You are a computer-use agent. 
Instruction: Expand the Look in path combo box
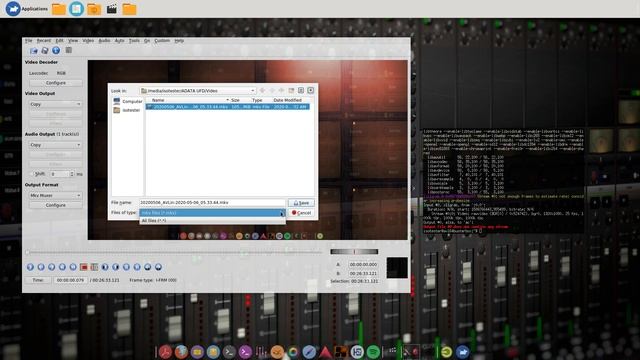[198, 91]
